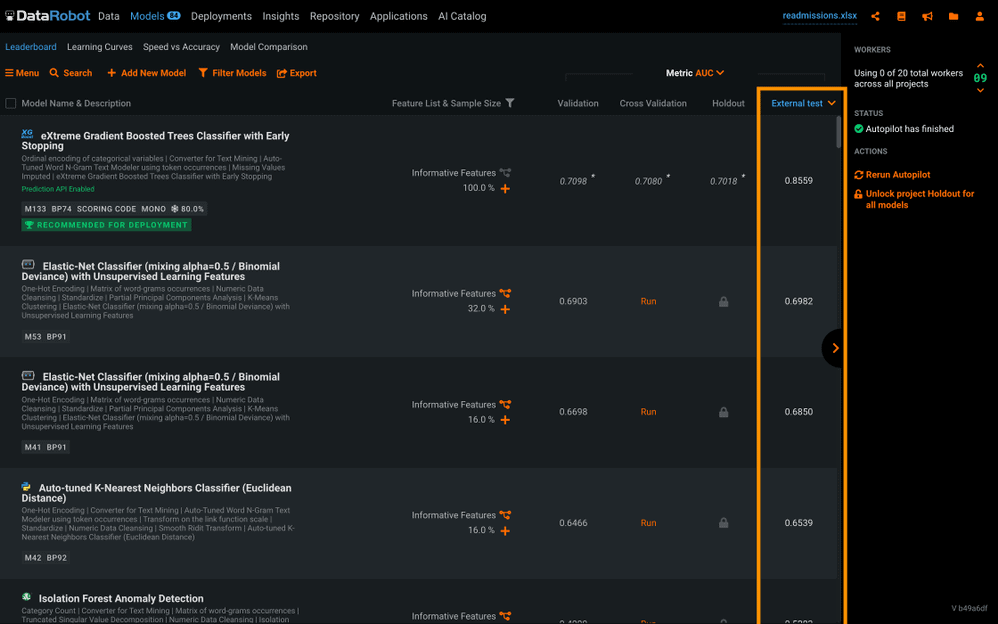
Task: Switch to the Insights tab
Action: click(281, 17)
